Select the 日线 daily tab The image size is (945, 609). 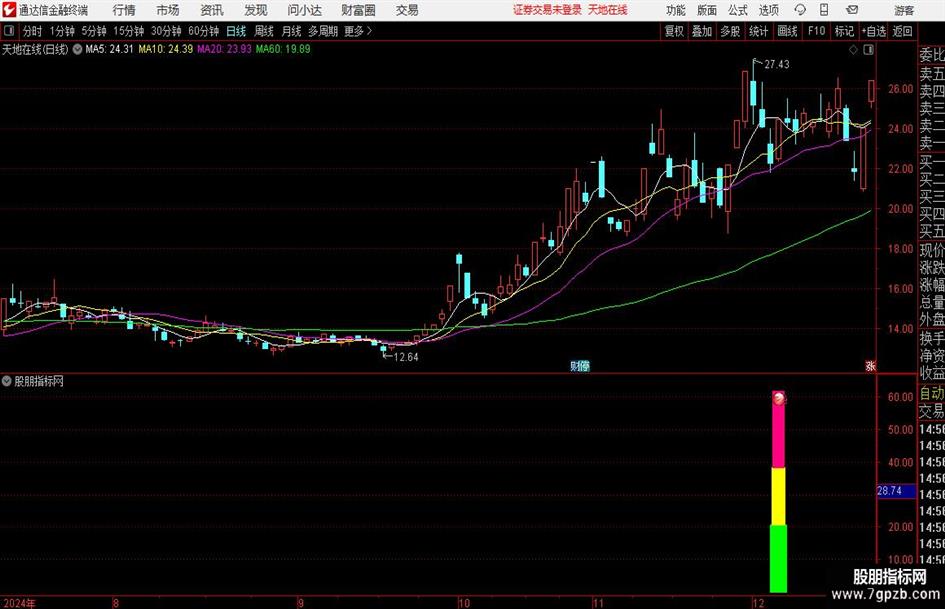[236, 31]
